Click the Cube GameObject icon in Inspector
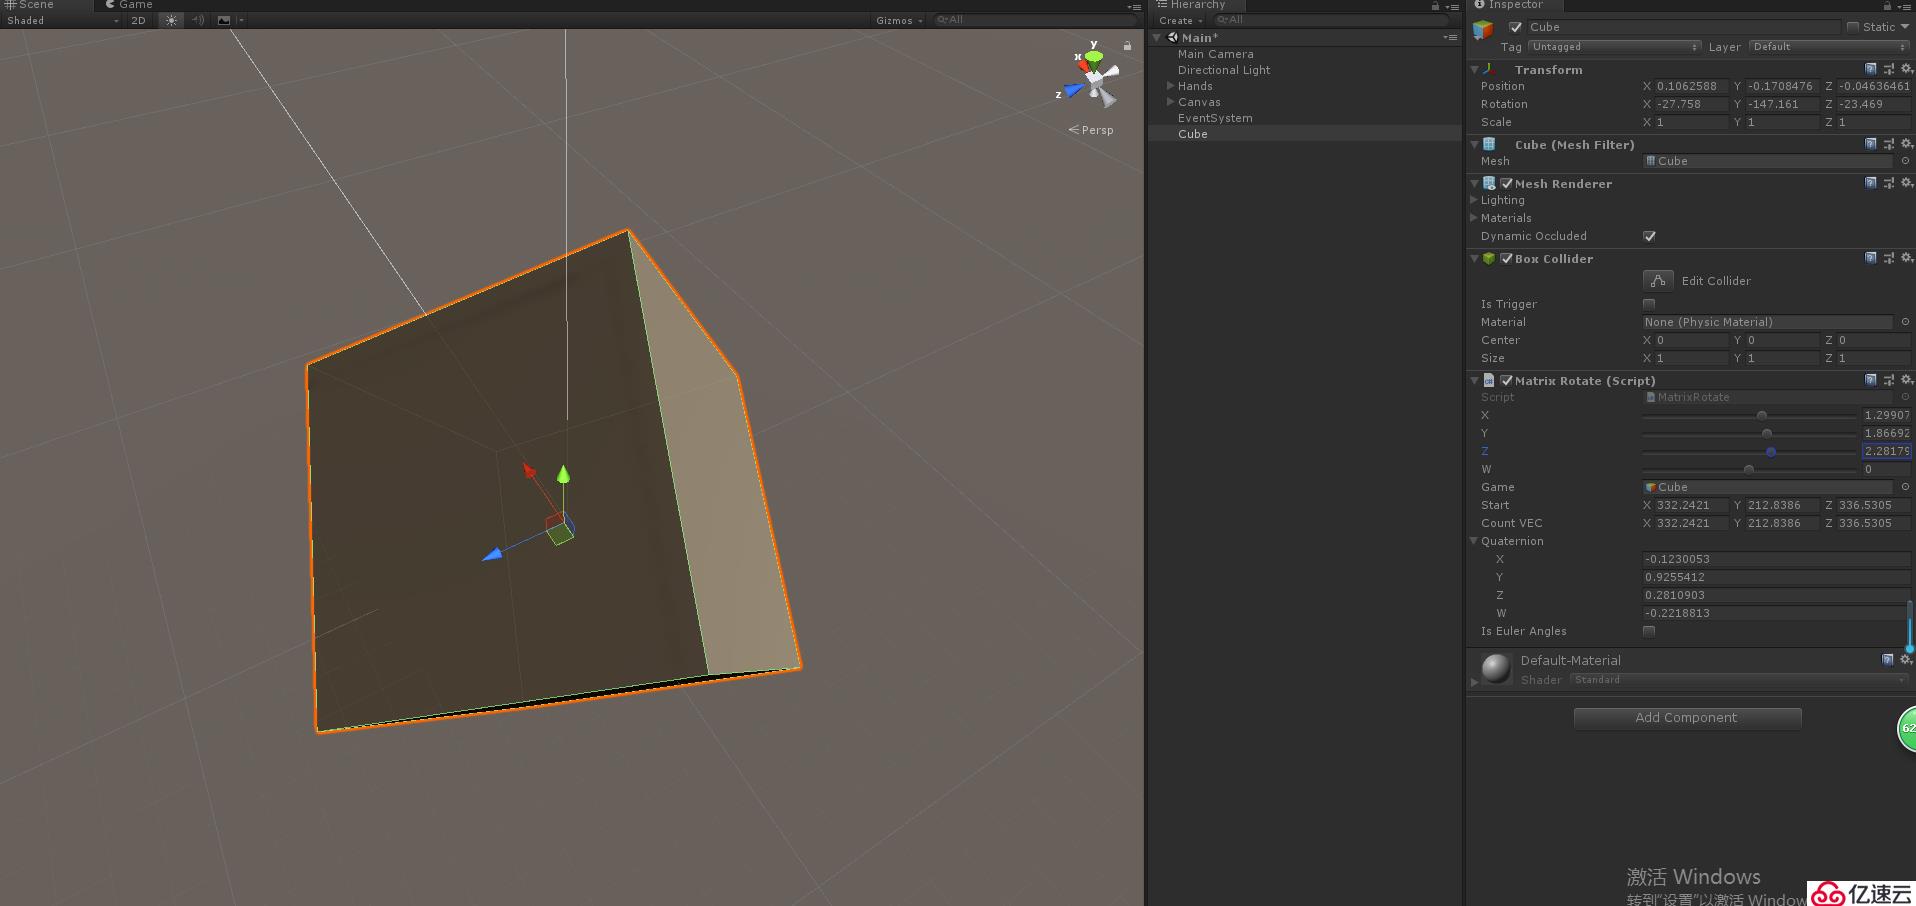This screenshot has height=906, width=1916. click(x=1483, y=29)
